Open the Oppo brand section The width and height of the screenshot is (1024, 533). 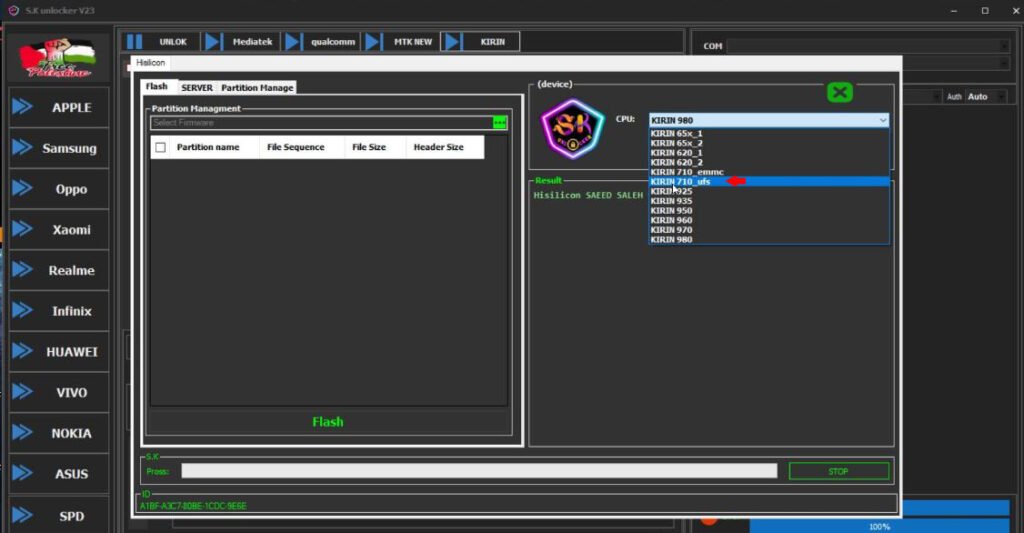coord(59,189)
